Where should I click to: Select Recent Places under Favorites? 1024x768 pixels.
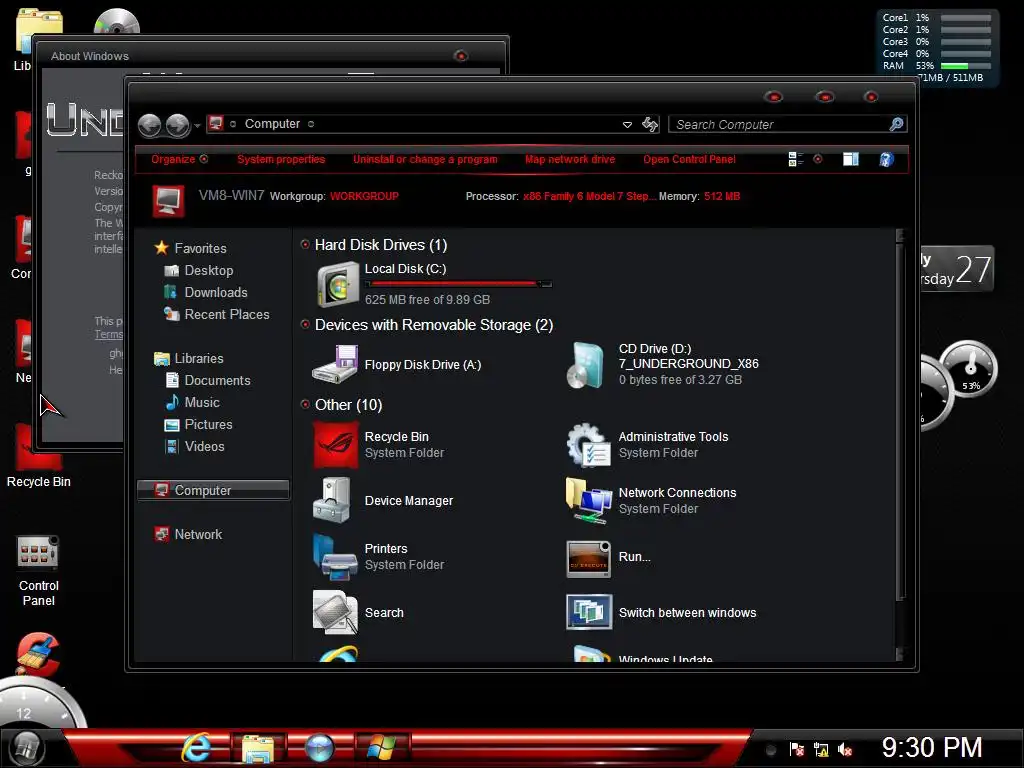216,315
